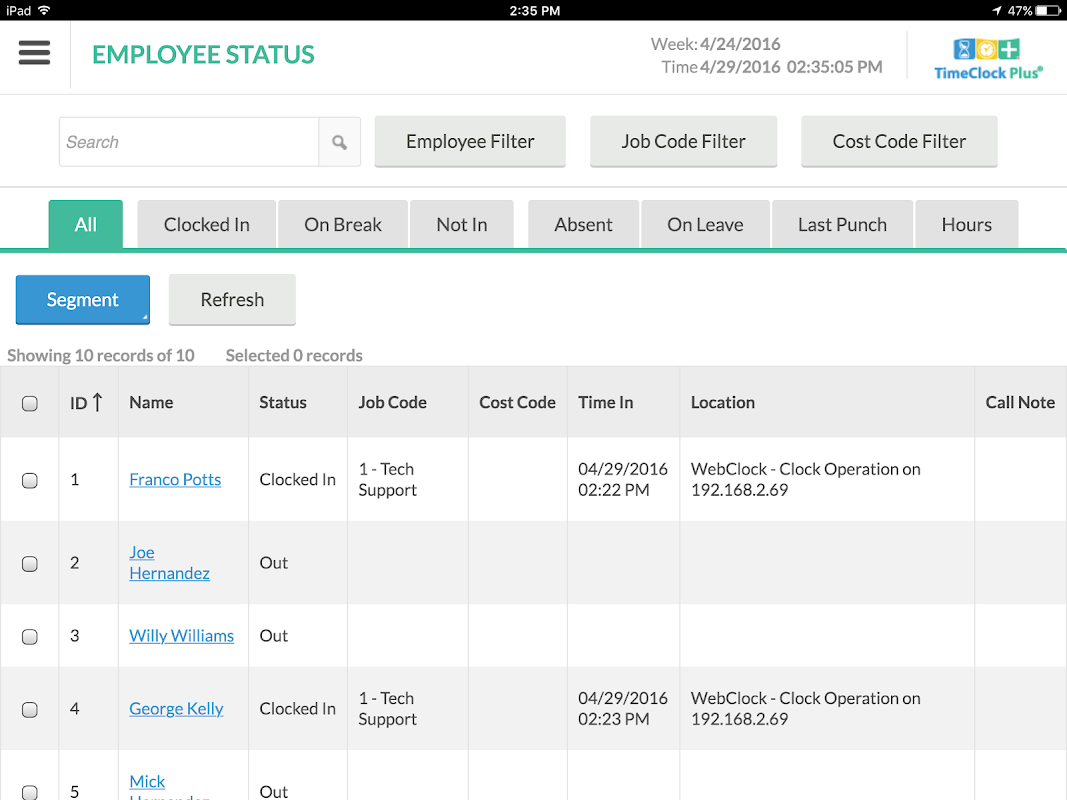1067x800 pixels.
Task: Switch to the Clocked In tab
Action: click(x=206, y=224)
